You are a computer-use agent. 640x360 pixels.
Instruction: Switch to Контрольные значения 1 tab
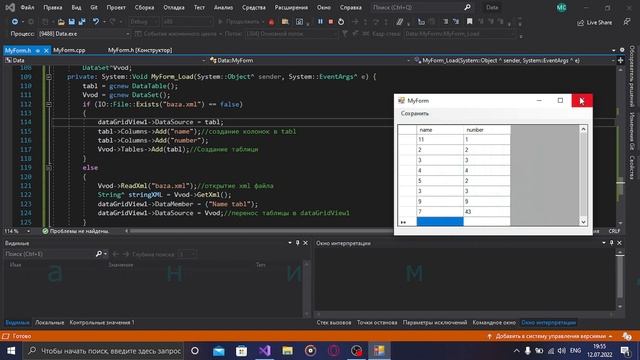pos(102,322)
